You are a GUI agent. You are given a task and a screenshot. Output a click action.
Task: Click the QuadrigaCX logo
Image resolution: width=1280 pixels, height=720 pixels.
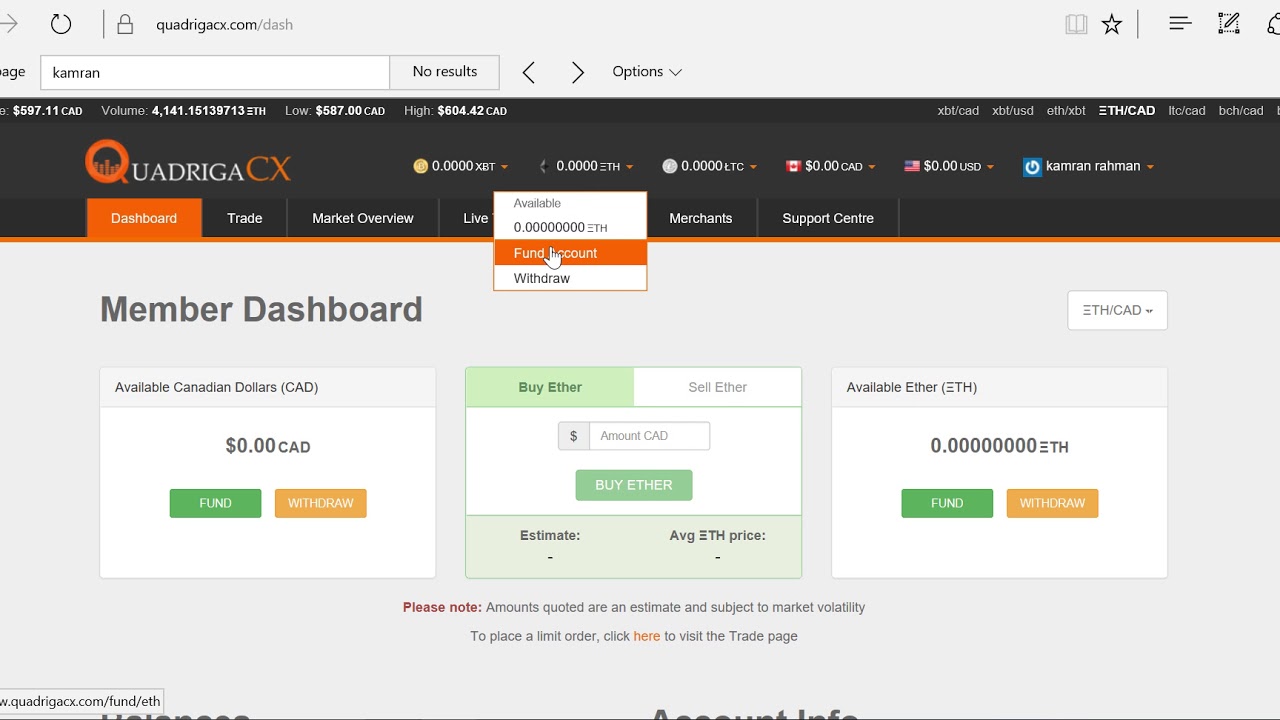[x=188, y=162]
